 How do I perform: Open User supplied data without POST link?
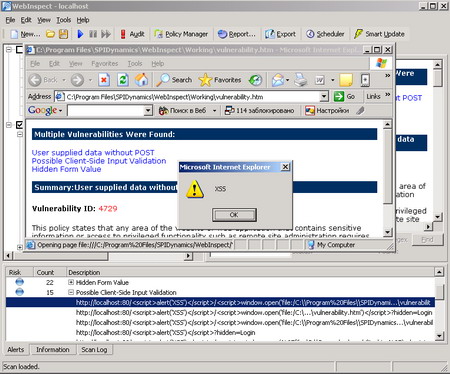(93, 153)
